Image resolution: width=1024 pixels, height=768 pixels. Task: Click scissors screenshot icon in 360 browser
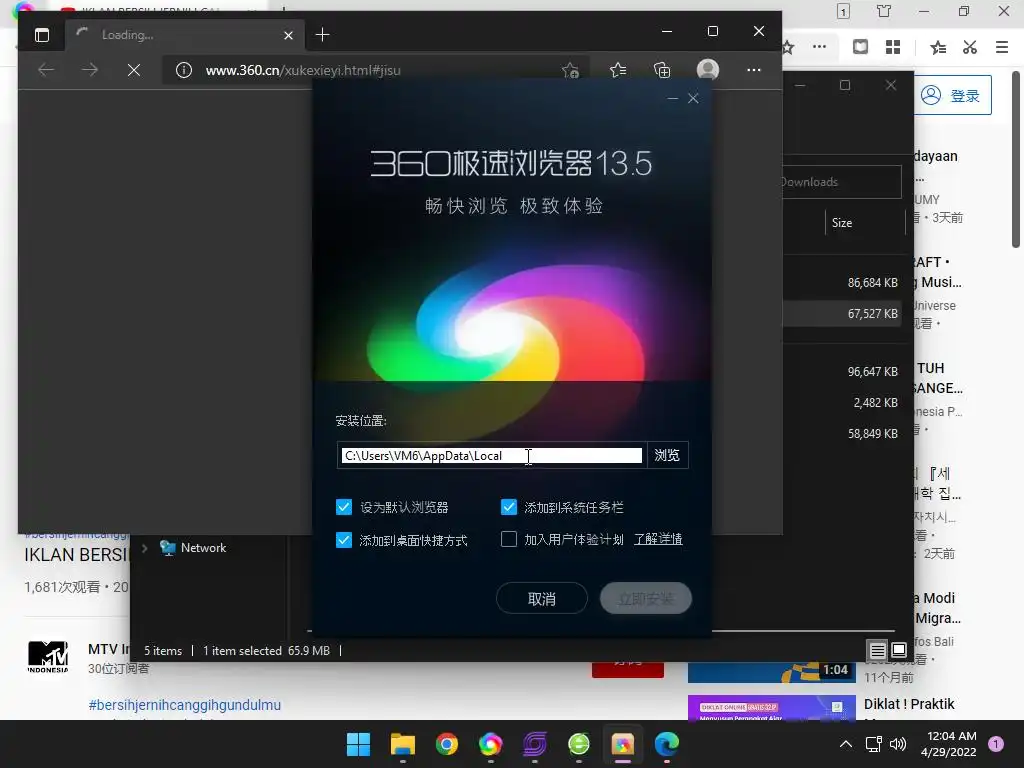click(970, 47)
